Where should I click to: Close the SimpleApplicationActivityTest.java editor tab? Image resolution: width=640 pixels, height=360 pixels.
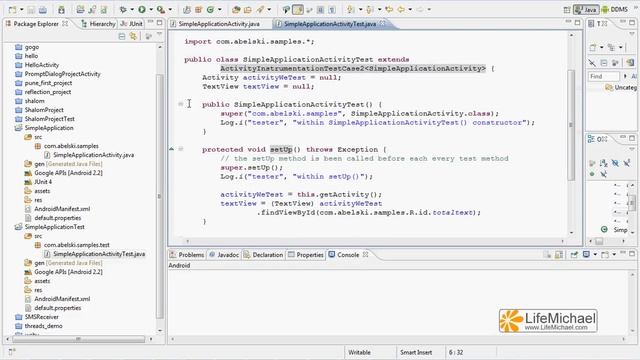pyautogui.click(x=382, y=24)
